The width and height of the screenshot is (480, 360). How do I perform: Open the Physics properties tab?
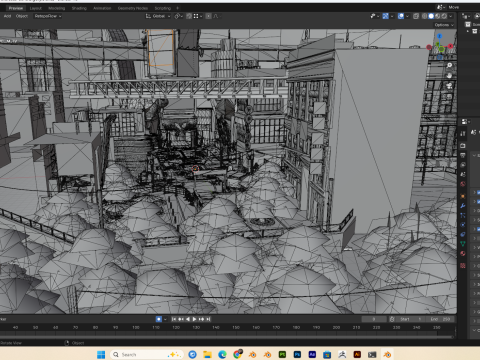coord(463,225)
